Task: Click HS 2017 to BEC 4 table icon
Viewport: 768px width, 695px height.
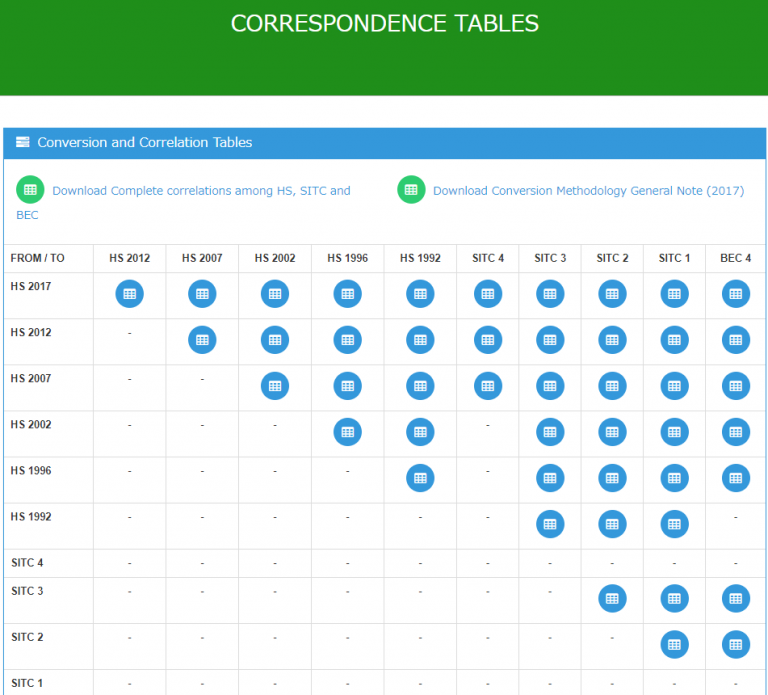Action: 736,294
